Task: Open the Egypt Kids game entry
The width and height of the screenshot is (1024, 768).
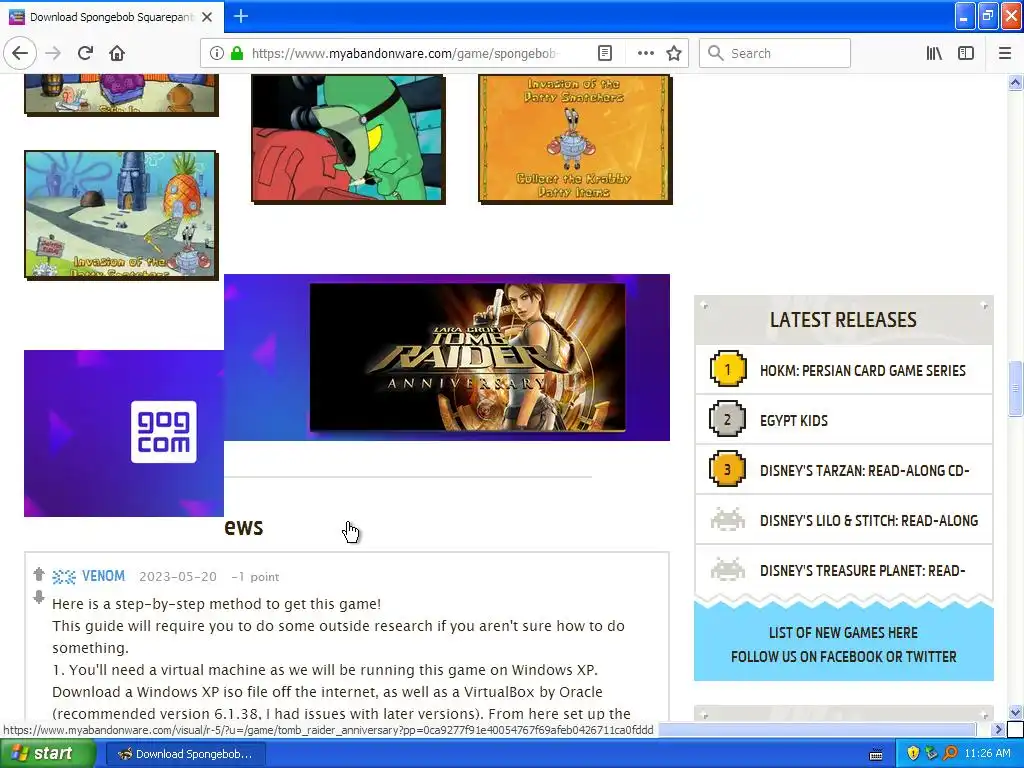Action: click(x=793, y=421)
